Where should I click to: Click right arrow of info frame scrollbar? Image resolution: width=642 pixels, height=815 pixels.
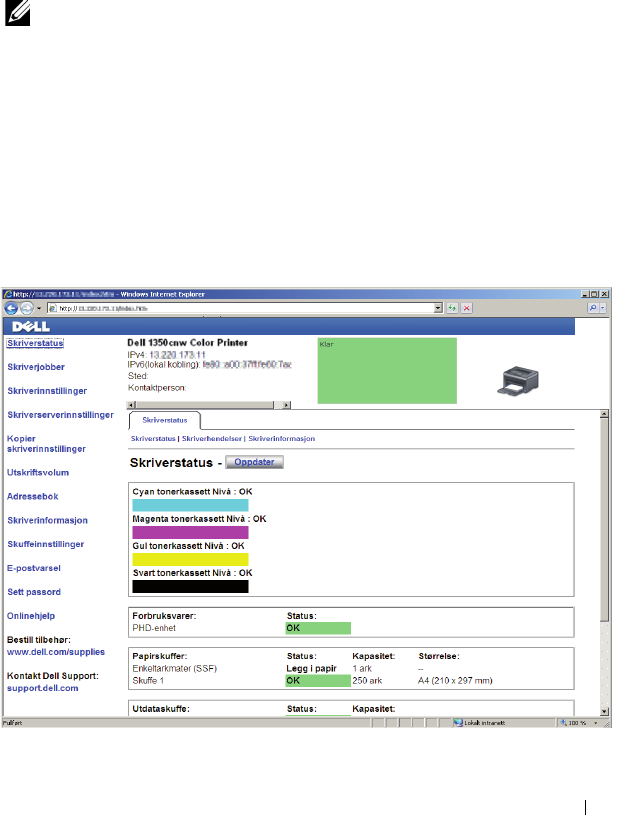[286, 405]
